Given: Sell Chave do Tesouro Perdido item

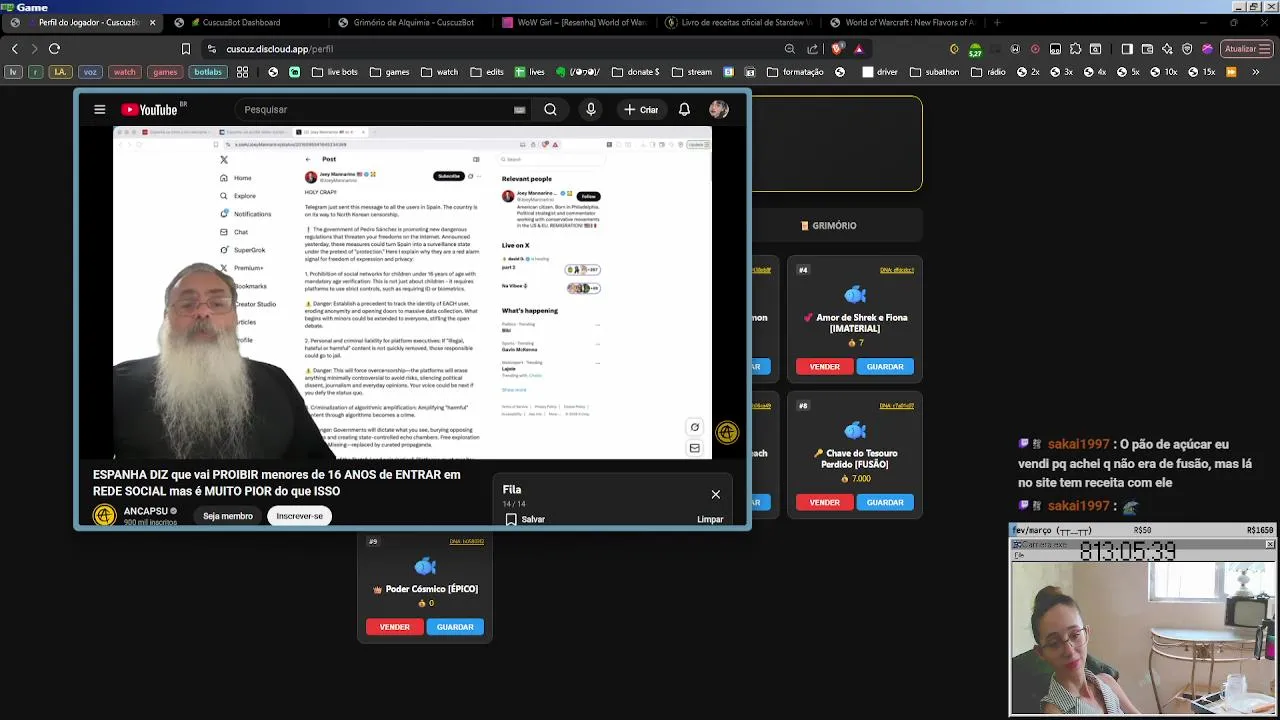Looking at the screenshot, I should 824,502.
